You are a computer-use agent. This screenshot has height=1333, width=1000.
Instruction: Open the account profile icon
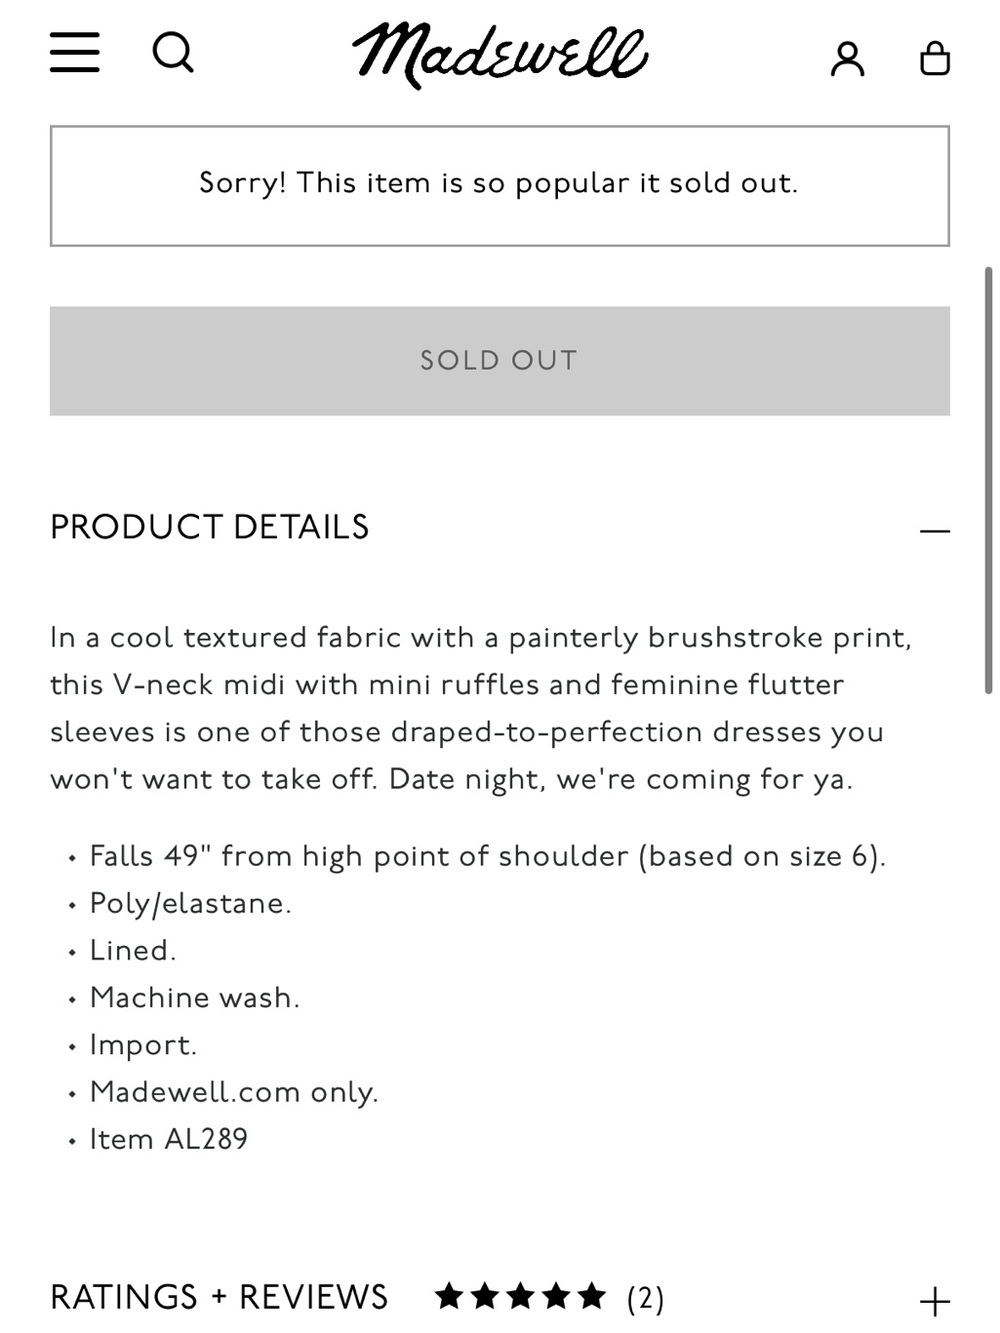click(847, 59)
